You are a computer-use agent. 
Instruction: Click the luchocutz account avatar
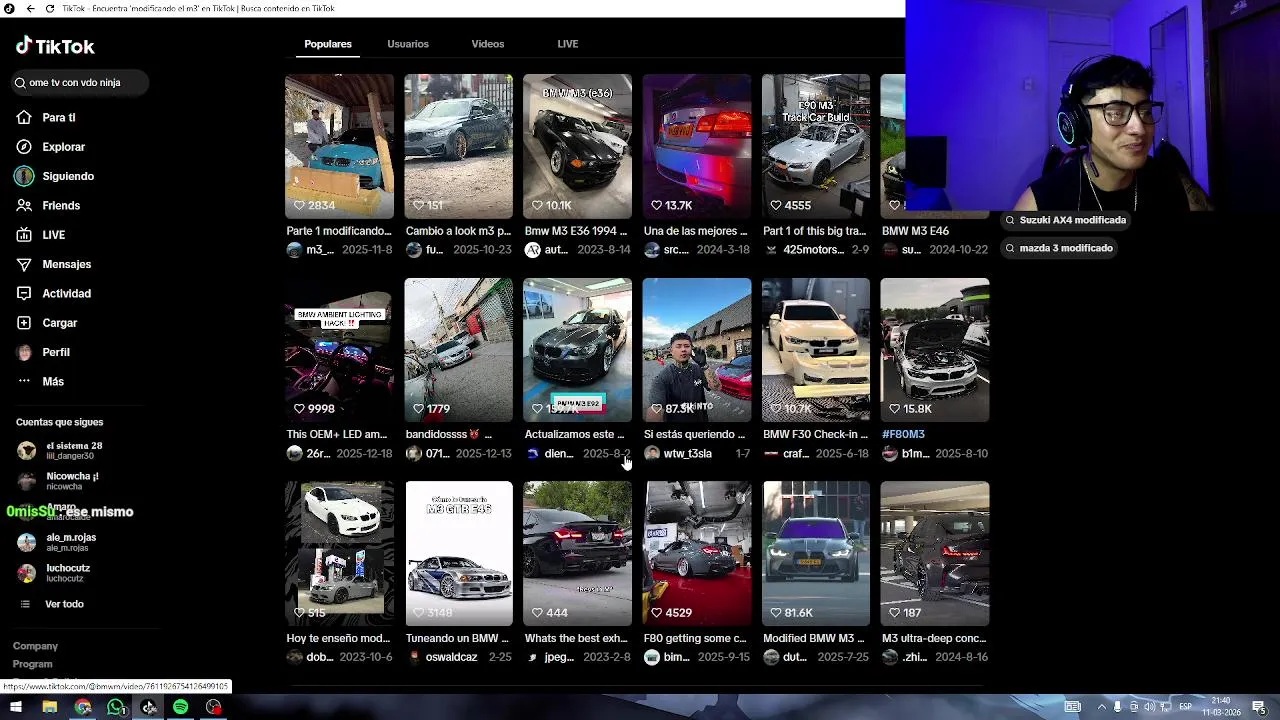(x=27, y=573)
